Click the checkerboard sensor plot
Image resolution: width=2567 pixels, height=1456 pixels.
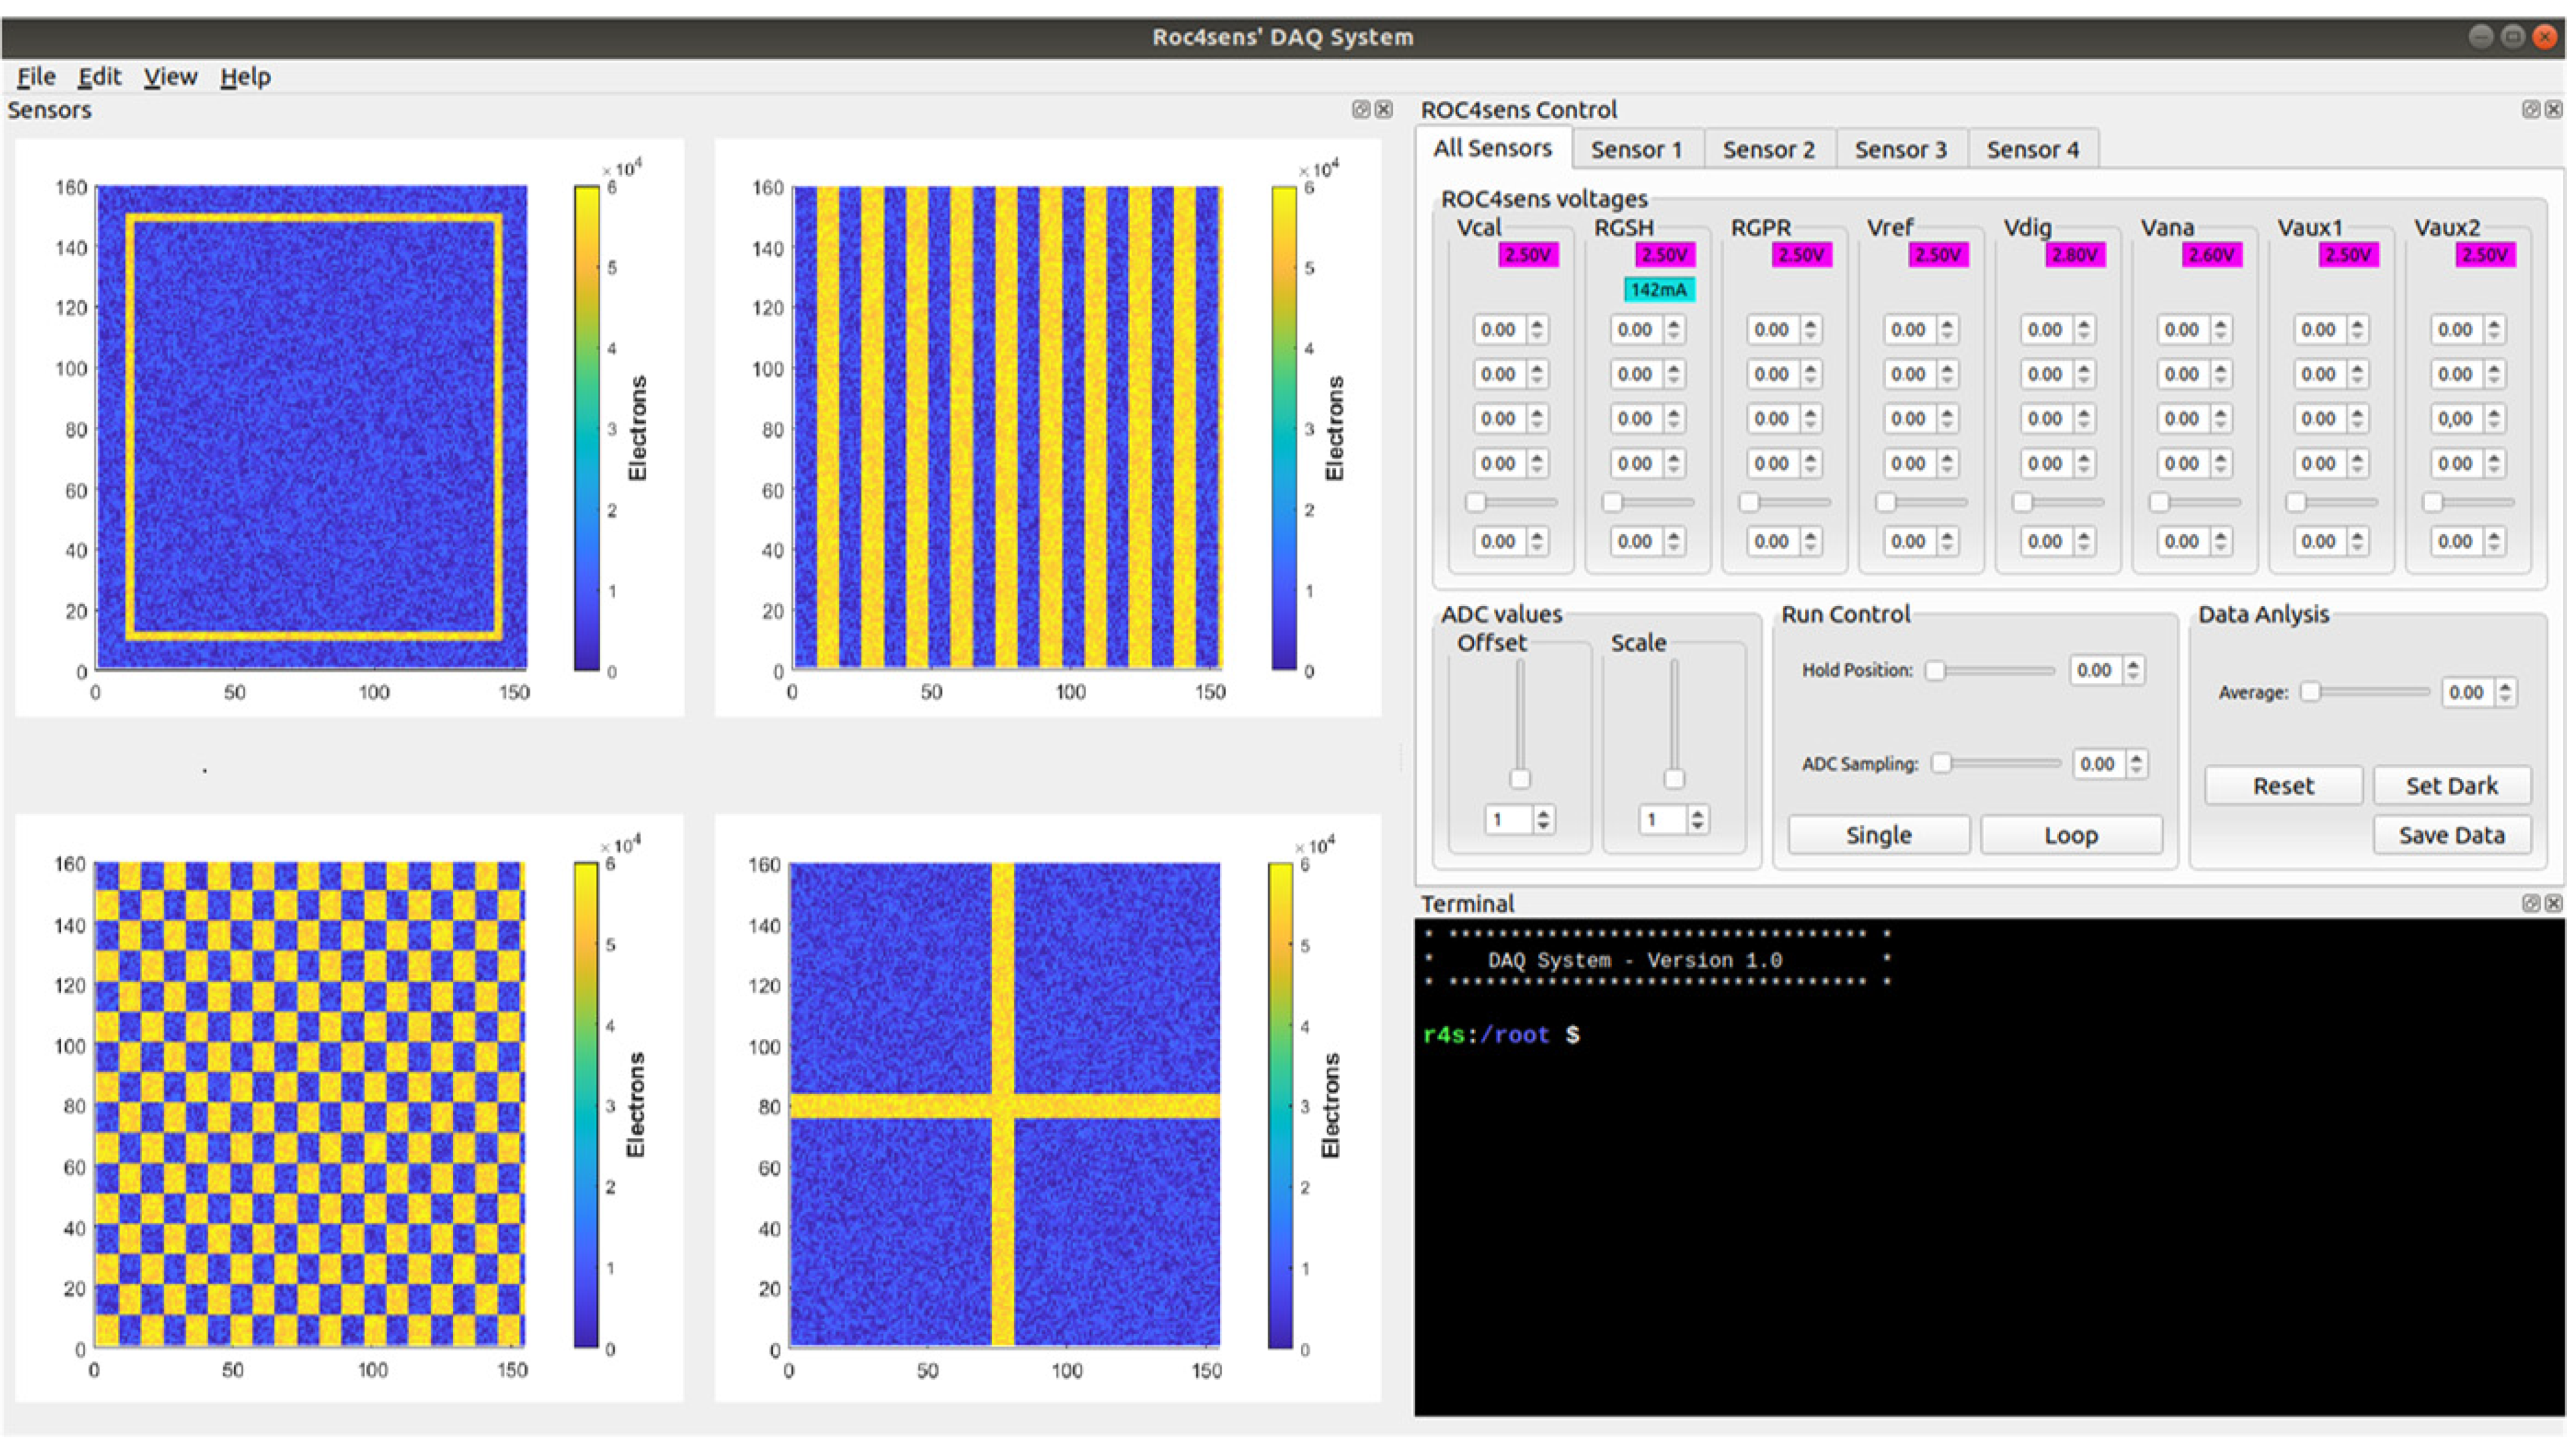pyautogui.click(x=309, y=1104)
